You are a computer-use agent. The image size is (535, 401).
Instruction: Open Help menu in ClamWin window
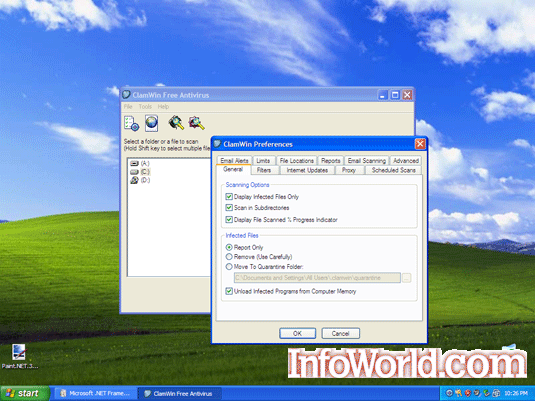163,106
